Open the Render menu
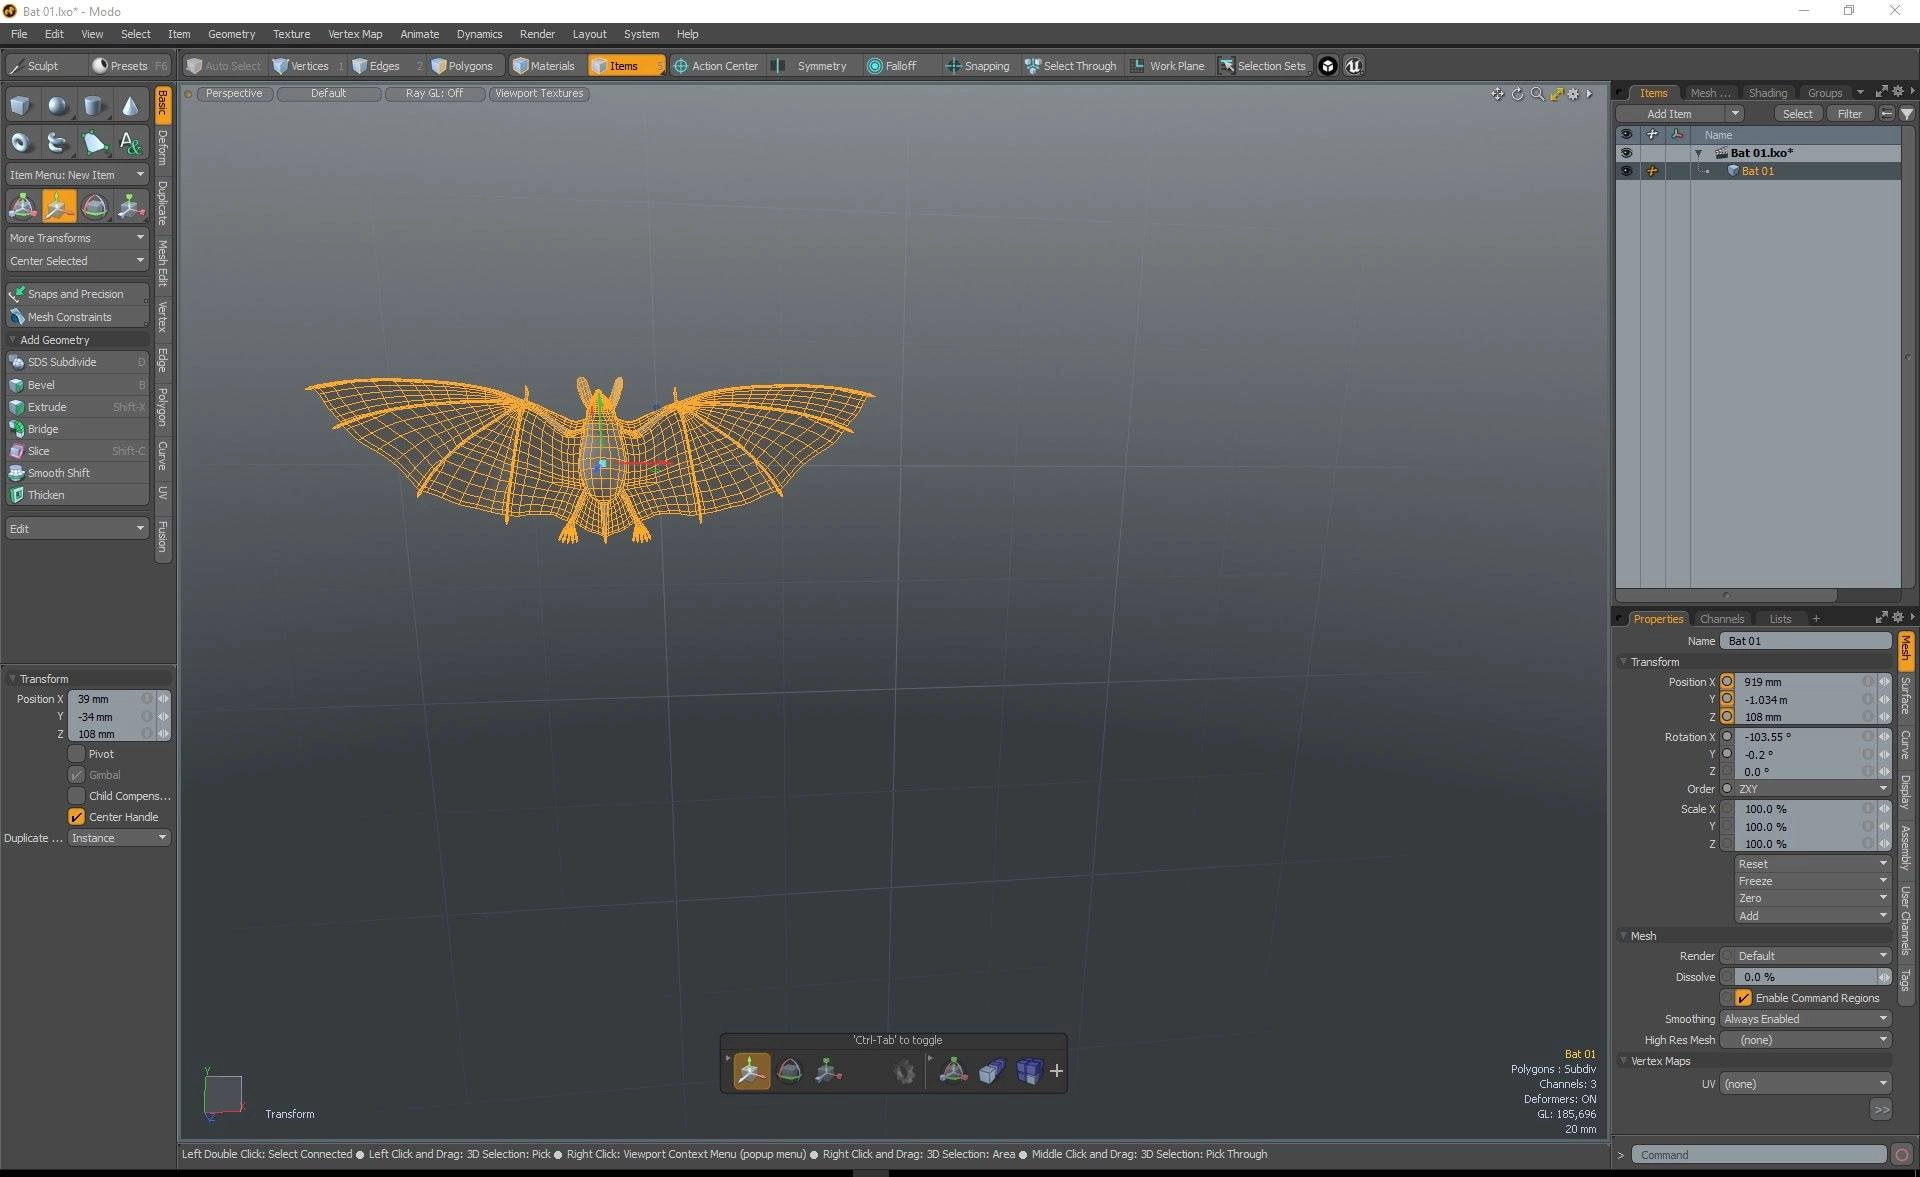This screenshot has width=1920, height=1177. click(537, 34)
